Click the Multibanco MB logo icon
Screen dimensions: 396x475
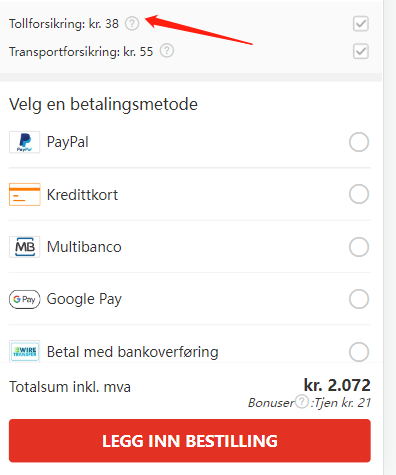(24, 247)
